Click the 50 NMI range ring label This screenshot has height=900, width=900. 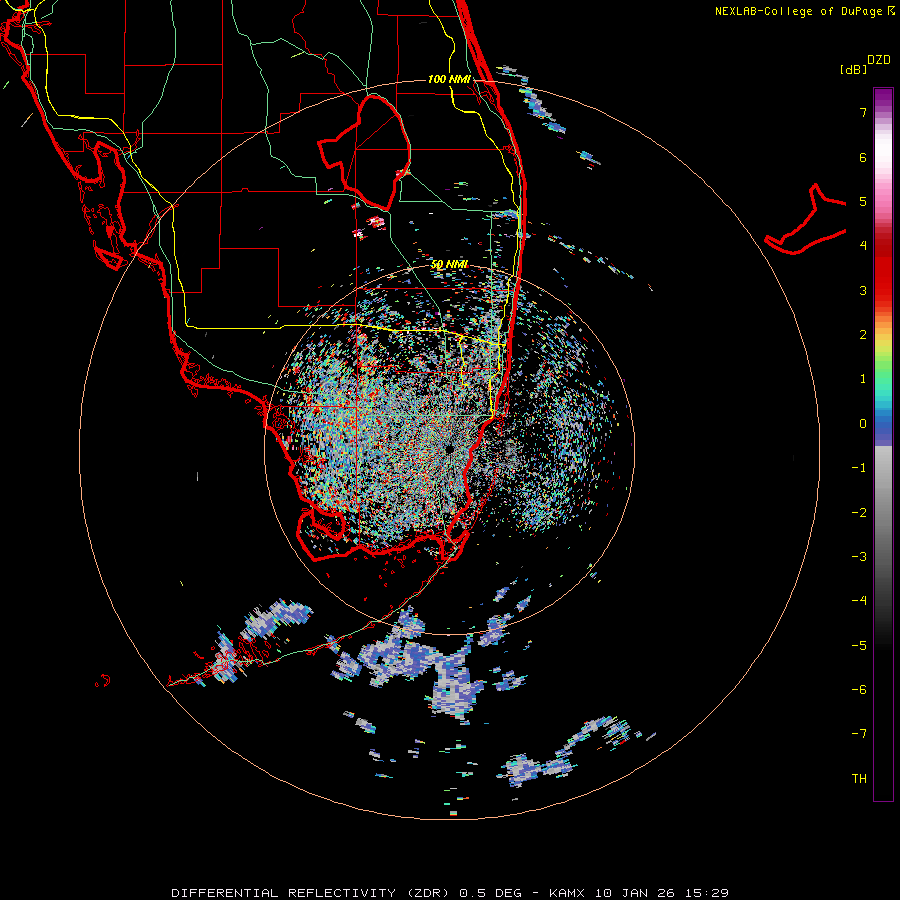449,264
